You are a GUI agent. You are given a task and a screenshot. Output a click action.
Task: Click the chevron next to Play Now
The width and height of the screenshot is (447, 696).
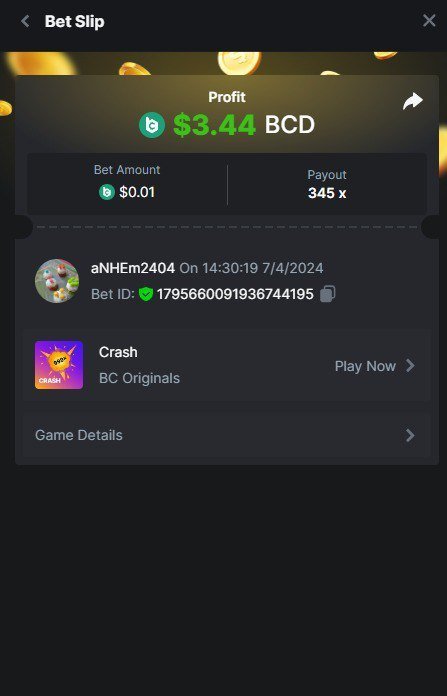tap(410, 366)
